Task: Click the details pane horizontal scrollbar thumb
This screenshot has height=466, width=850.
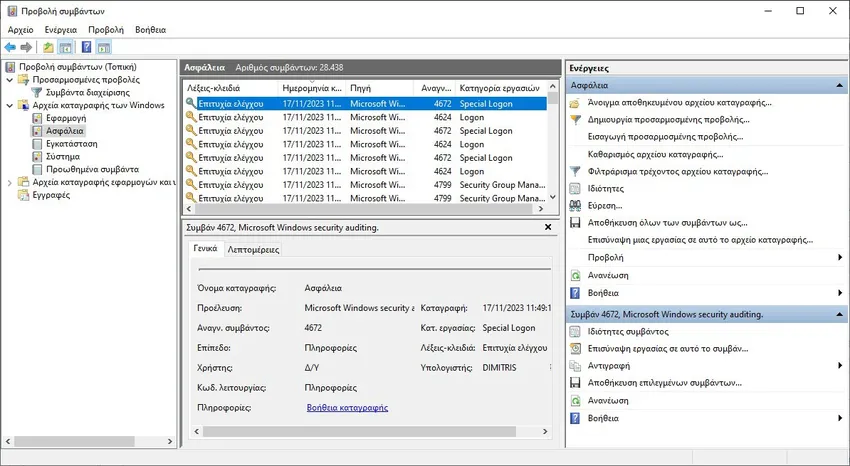Action: point(359,432)
